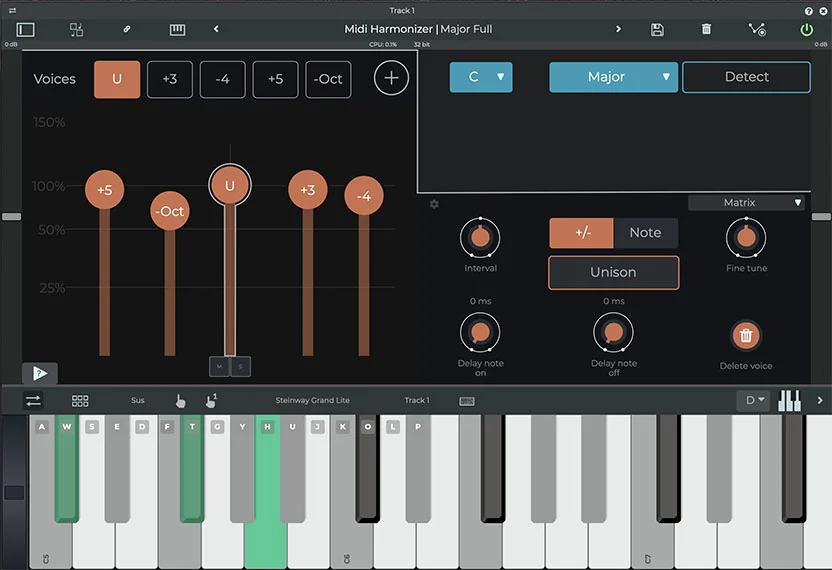Click the +5 voice slider handle

[x=105, y=189]
